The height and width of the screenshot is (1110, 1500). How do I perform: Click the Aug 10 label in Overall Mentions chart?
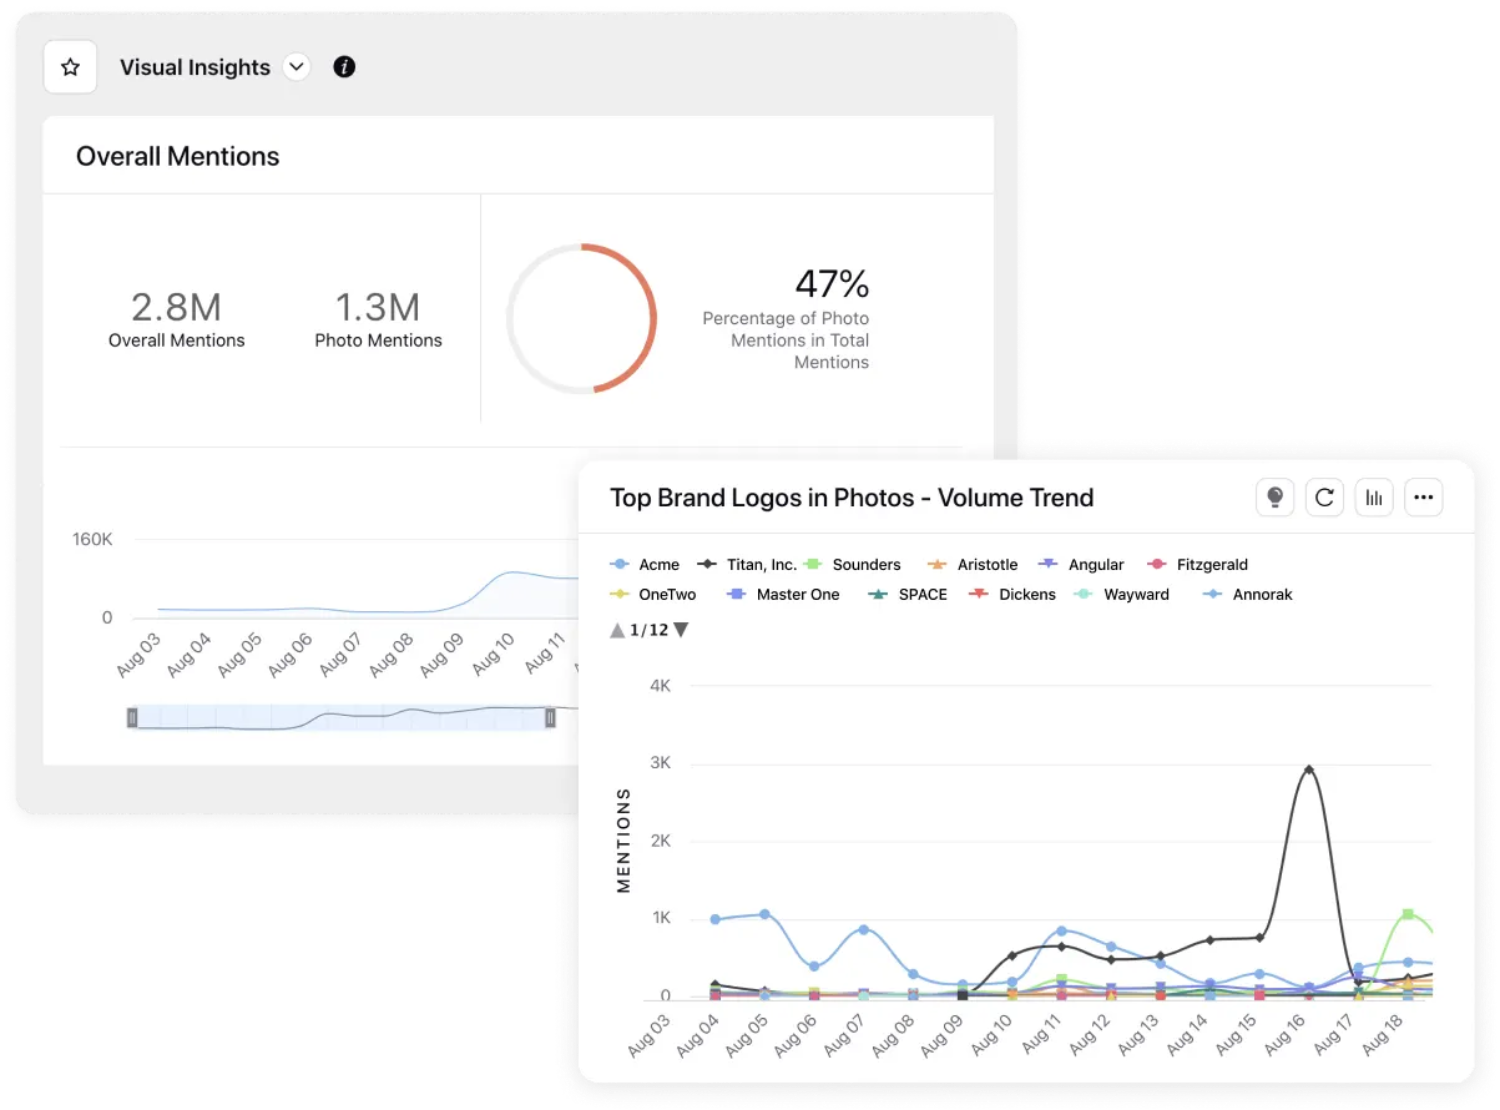coord(493,653)
